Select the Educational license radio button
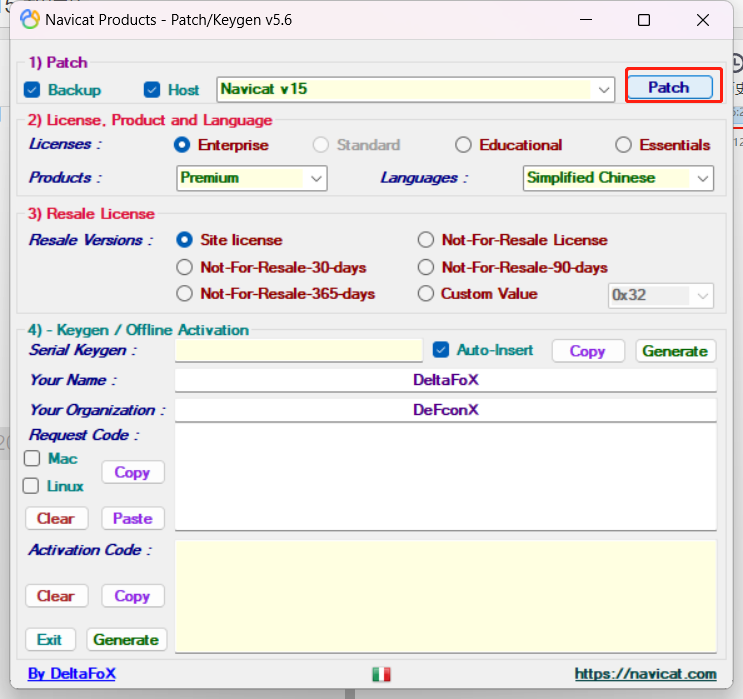 click(463, 145)
